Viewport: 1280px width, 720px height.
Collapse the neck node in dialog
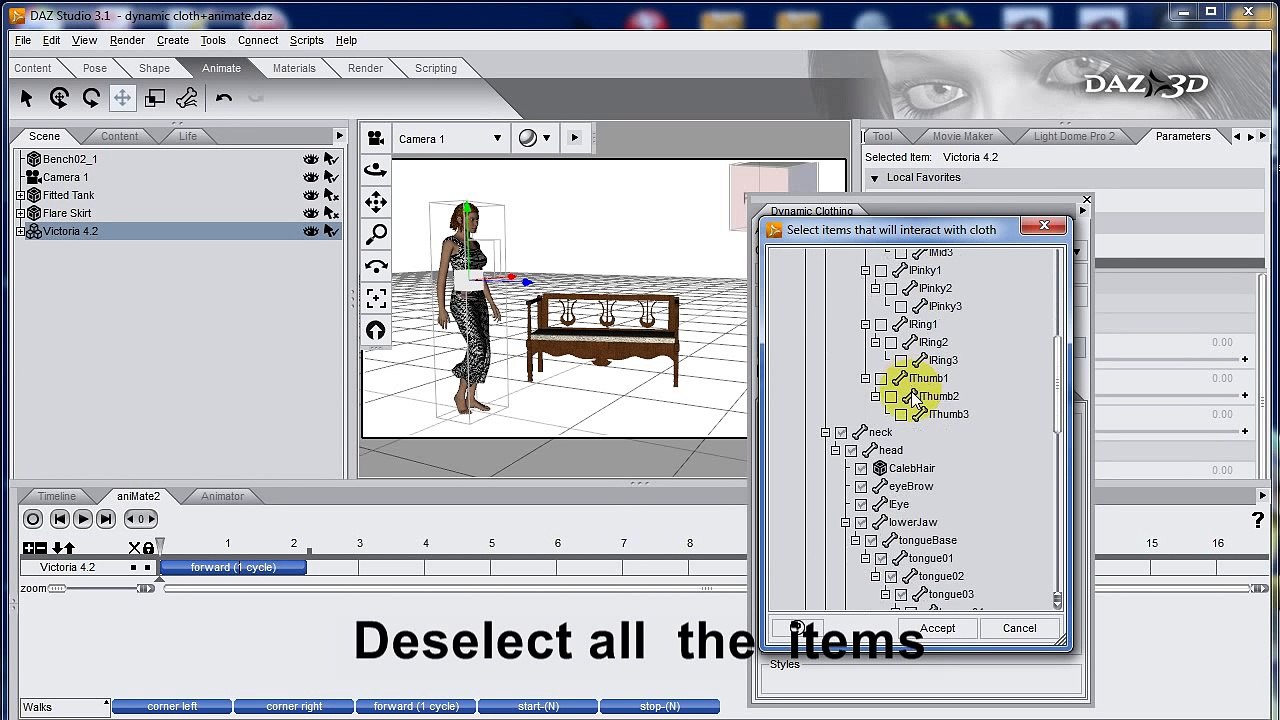tap(826, 433)
